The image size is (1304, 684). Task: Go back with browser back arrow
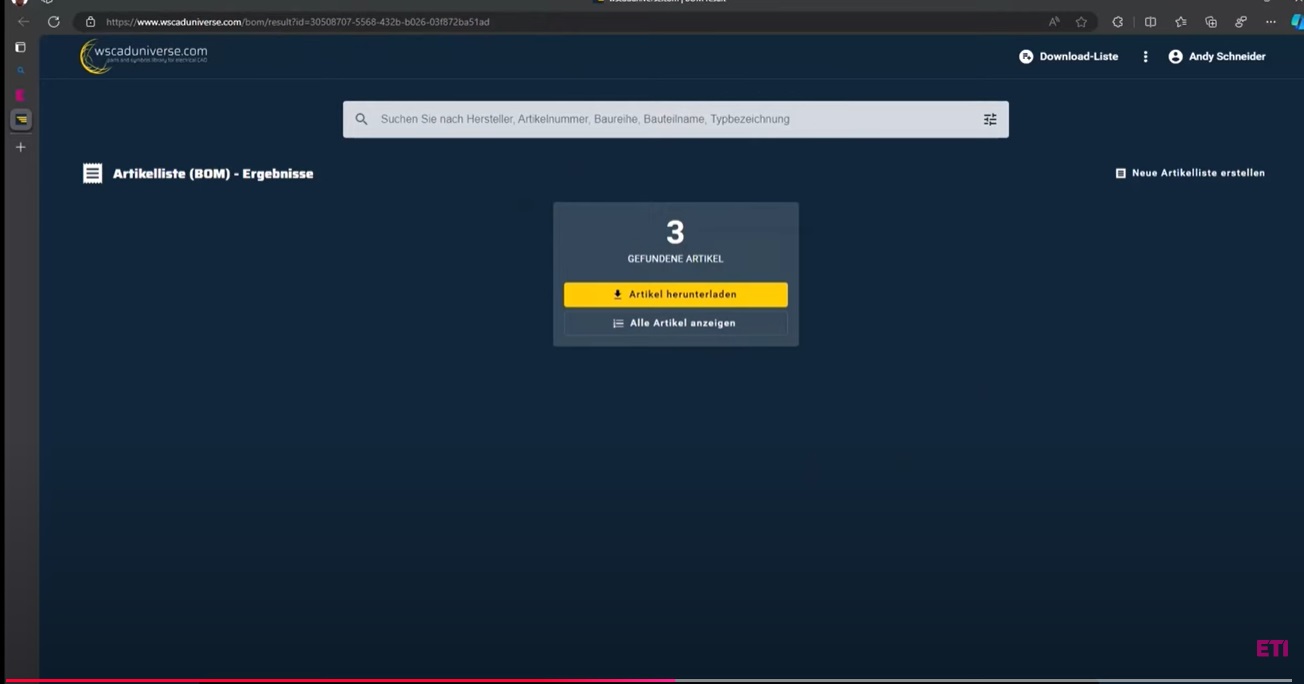[x=23, y=22]
